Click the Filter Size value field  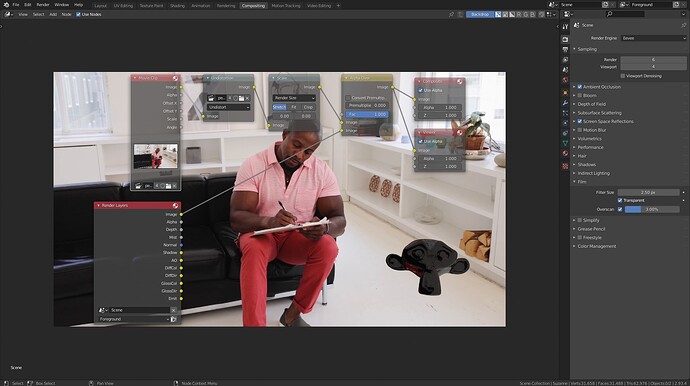tap(649, 192)
